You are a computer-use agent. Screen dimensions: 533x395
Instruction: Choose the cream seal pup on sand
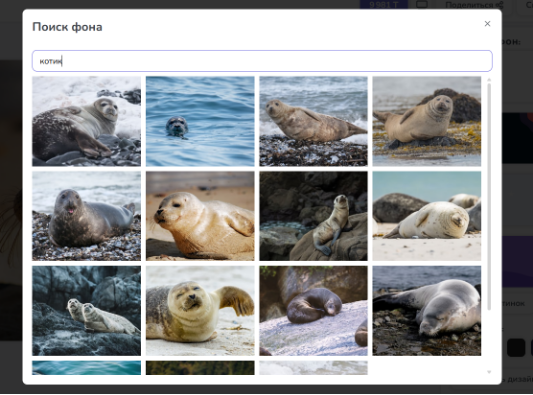(200, 216)
